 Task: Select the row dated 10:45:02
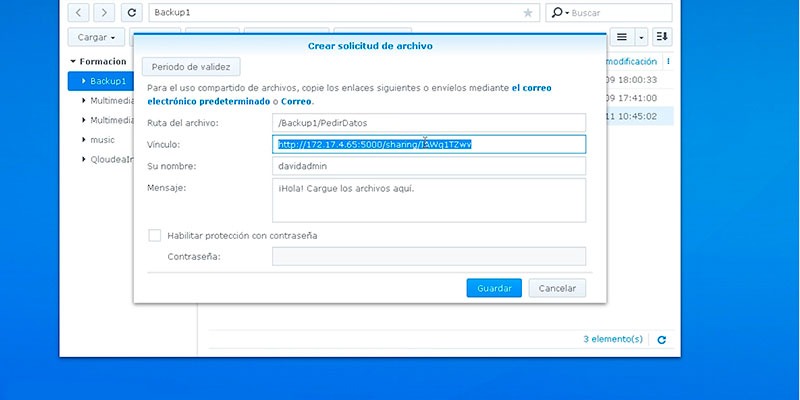(640, 116)
